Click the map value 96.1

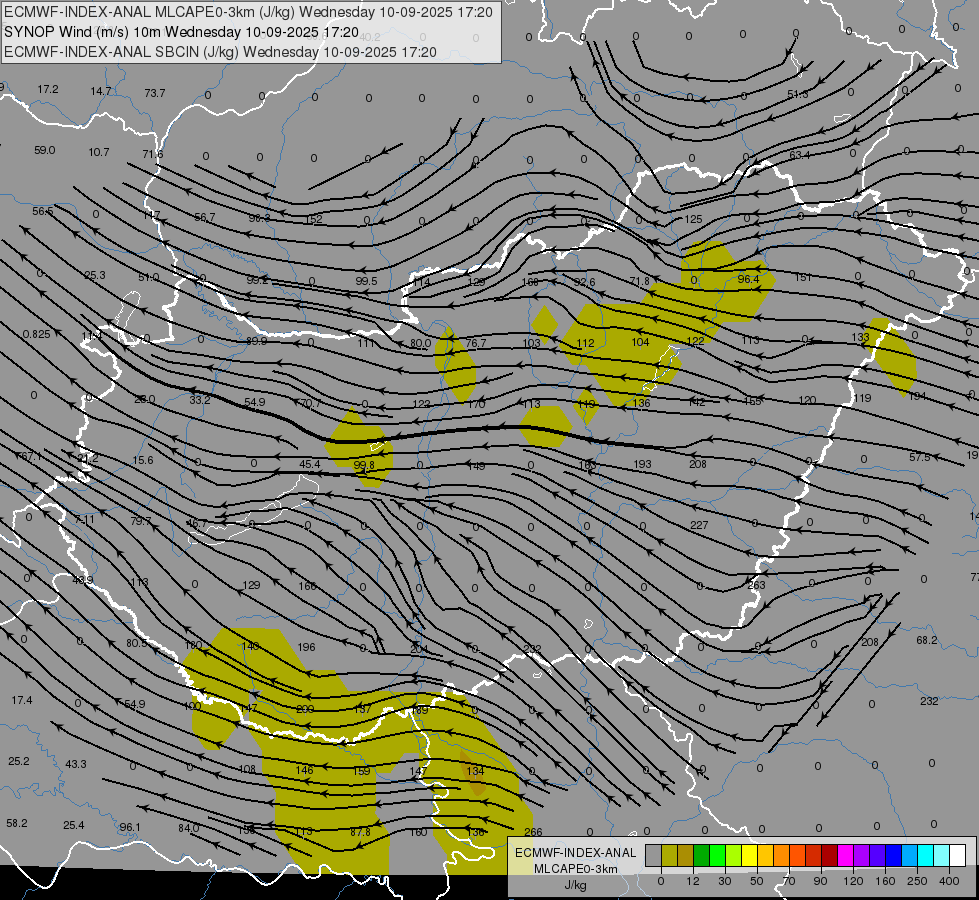coord(130,827)
